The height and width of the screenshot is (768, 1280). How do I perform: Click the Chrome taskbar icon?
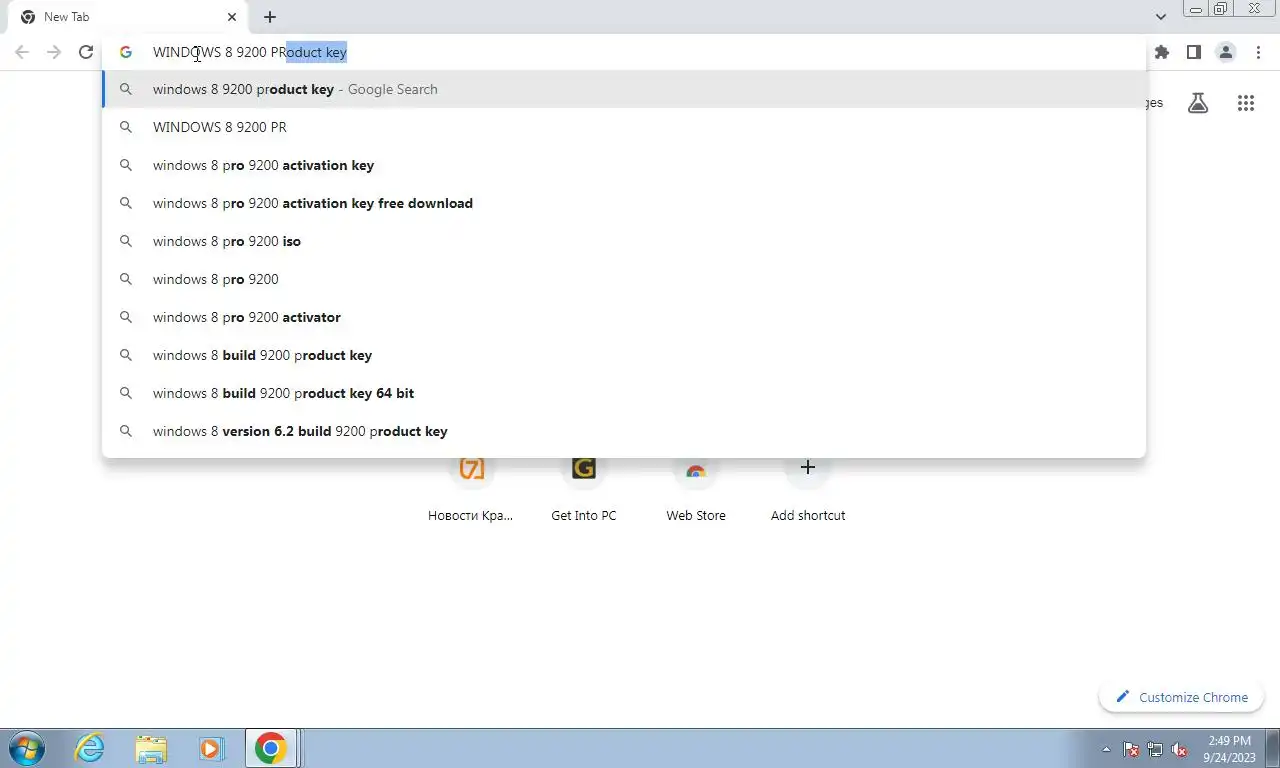[x=270, y=748]
